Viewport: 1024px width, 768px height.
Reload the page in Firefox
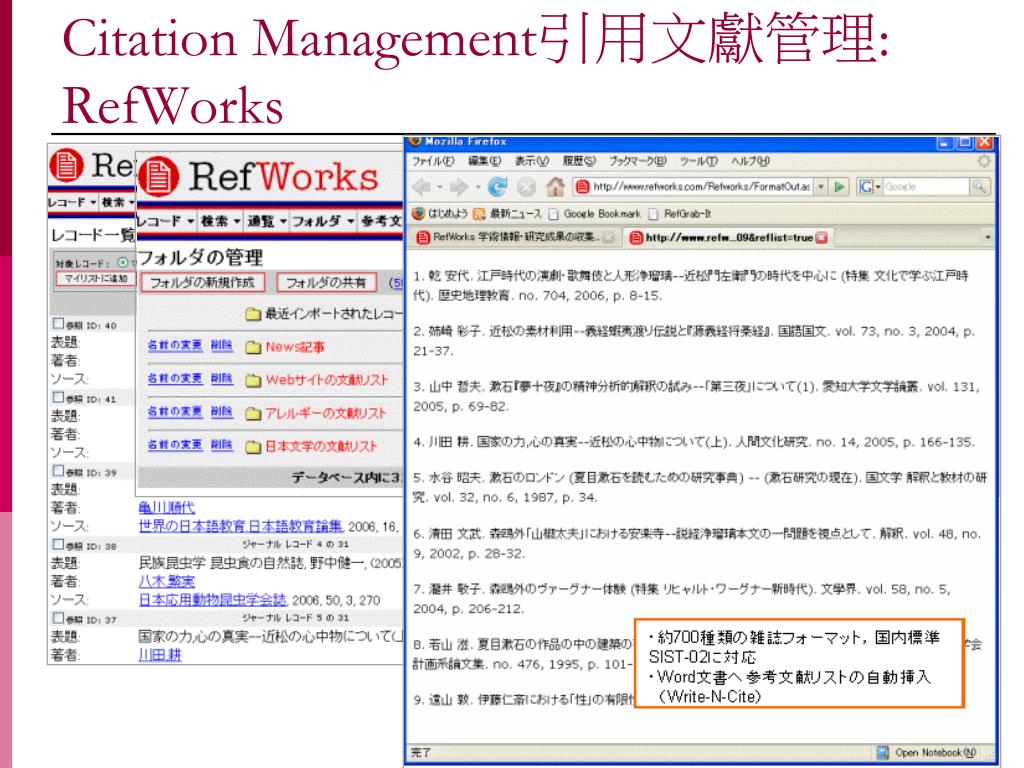tap(498, 187)
